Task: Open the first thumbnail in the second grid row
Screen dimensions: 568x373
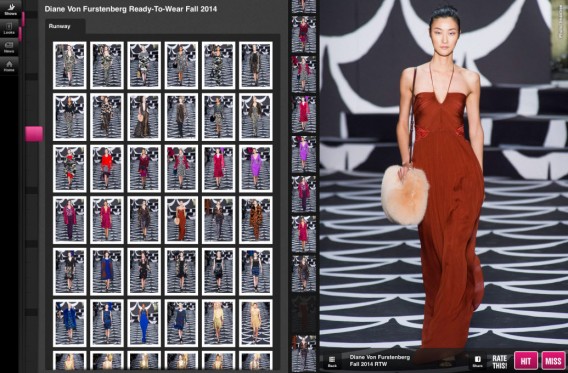Action: click(70, 117)
